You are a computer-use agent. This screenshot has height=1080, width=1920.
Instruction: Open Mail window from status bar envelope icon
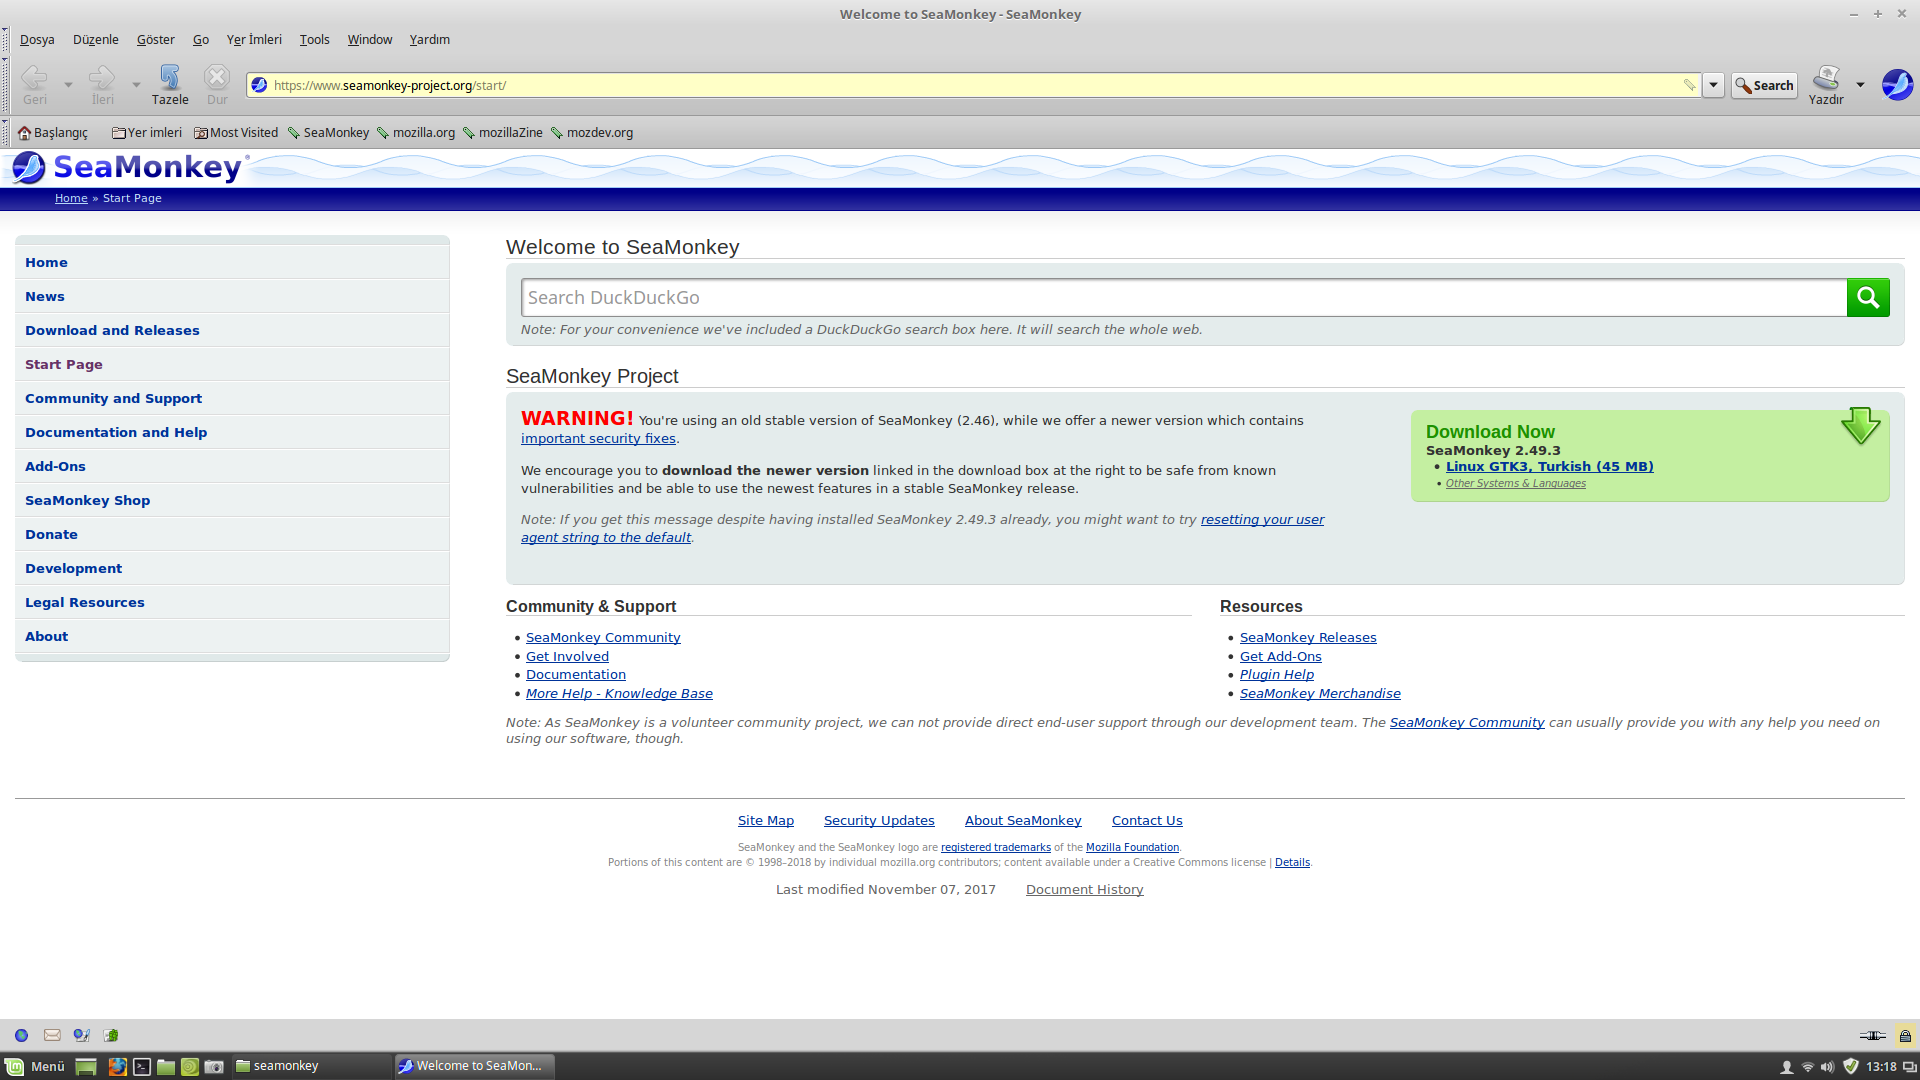[x=53, y=1035]
